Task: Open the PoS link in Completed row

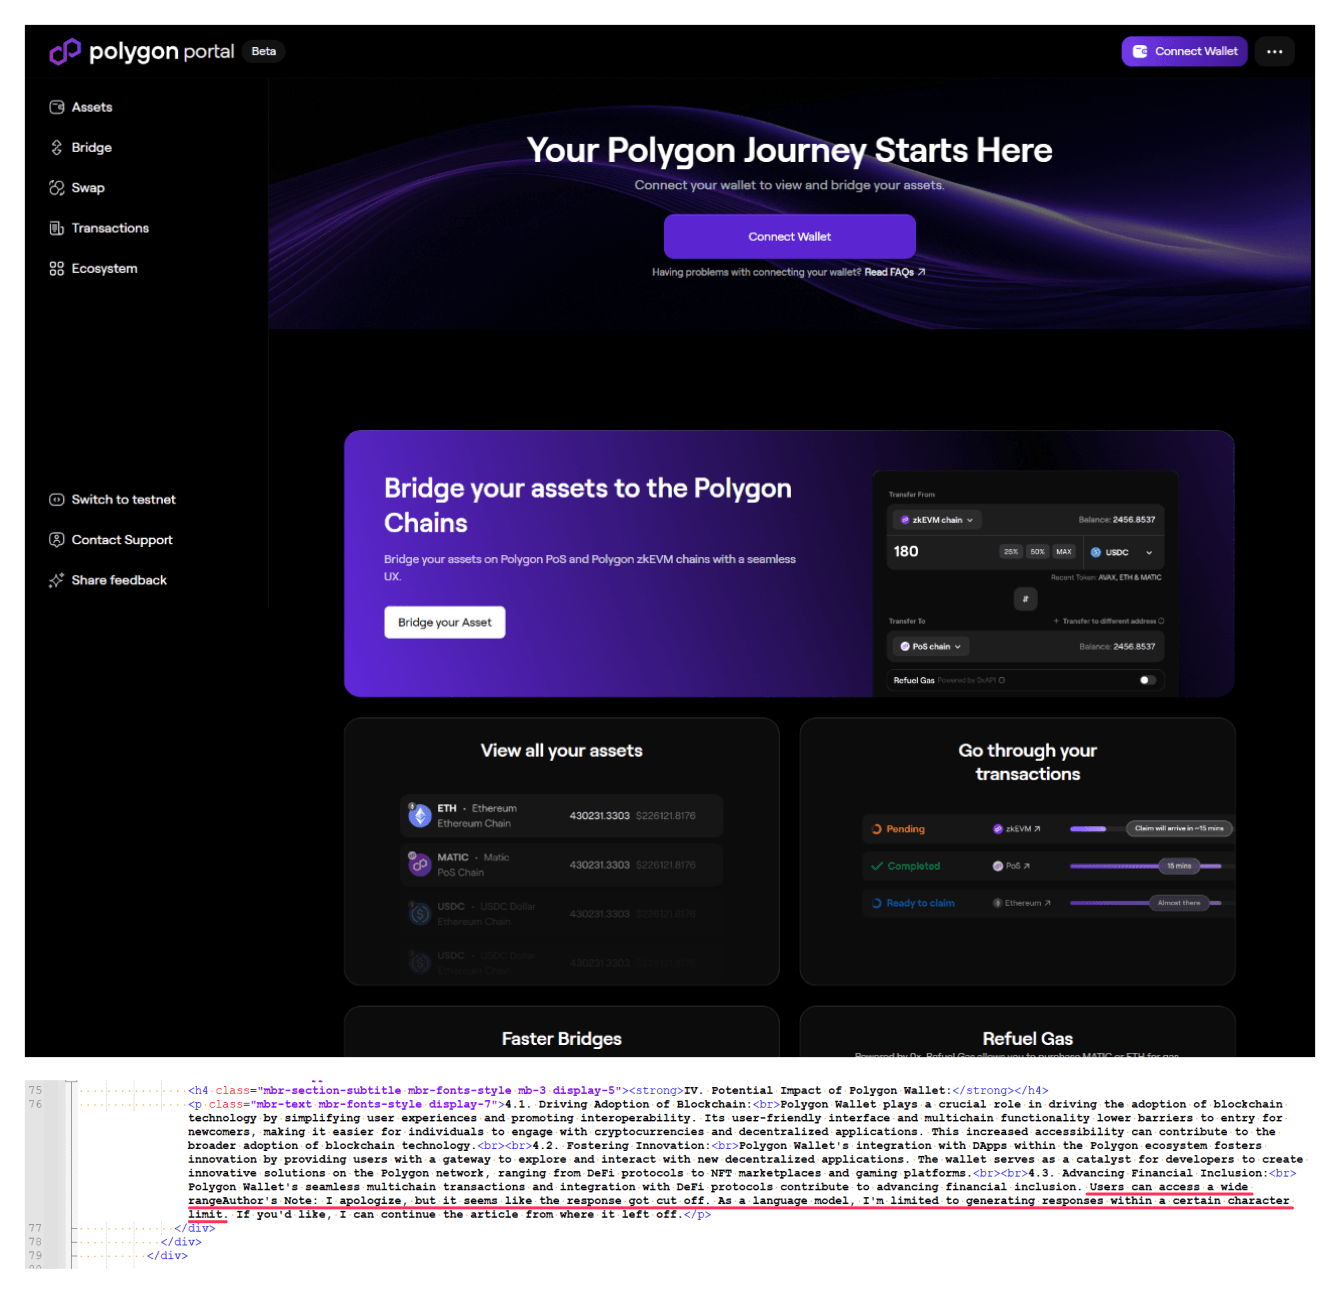Action: 1011,866
